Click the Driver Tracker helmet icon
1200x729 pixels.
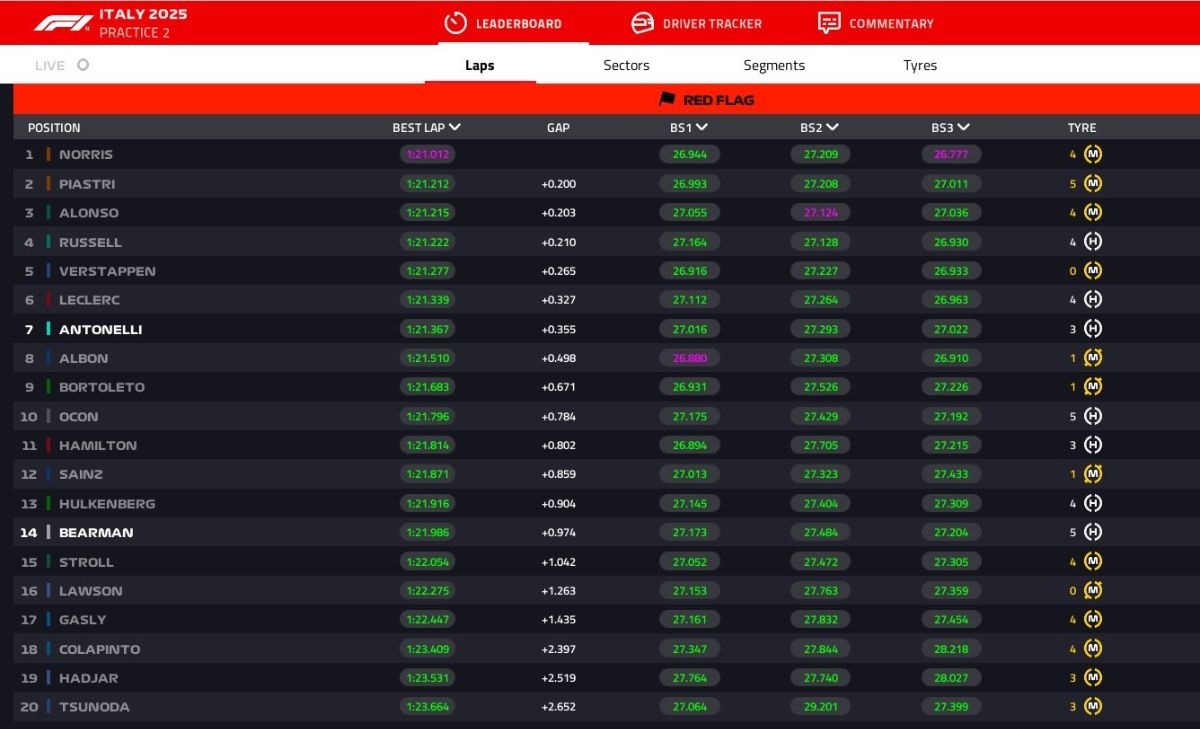pyautogui.click(x=642, y=23)
